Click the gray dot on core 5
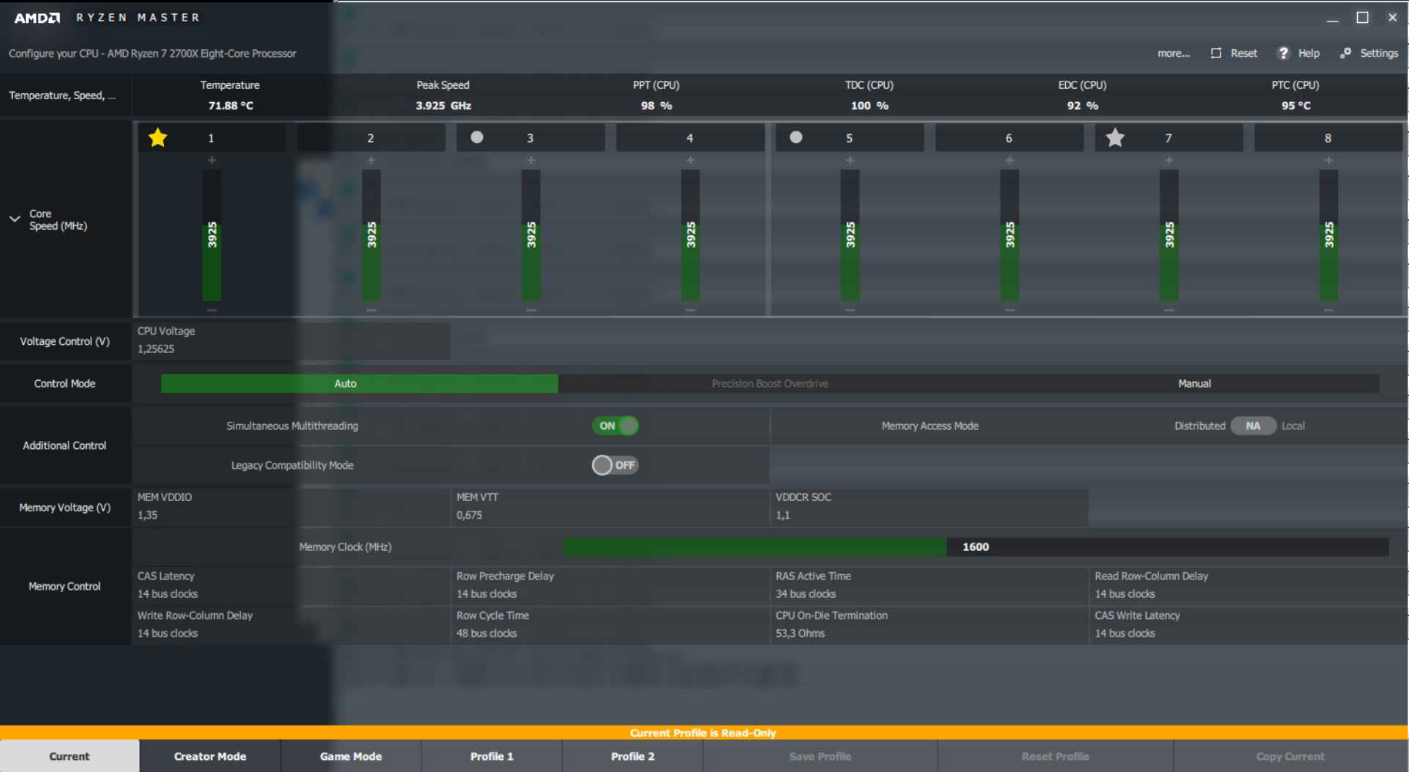 pyautogui.click(x=796, y=137)
